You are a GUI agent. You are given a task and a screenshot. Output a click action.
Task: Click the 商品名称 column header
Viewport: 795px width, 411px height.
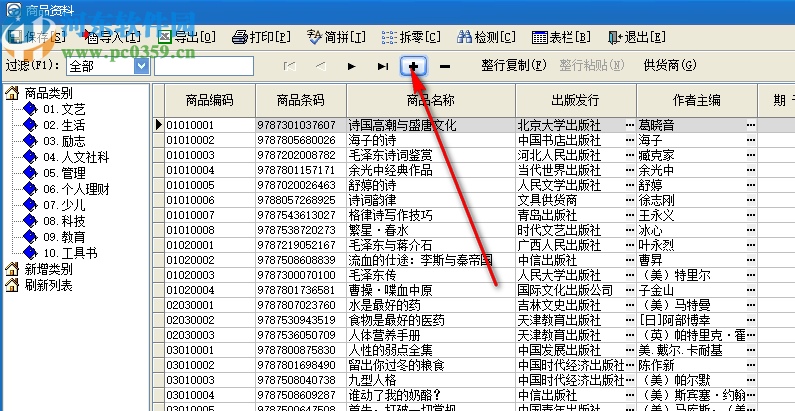tap(431, 100)
